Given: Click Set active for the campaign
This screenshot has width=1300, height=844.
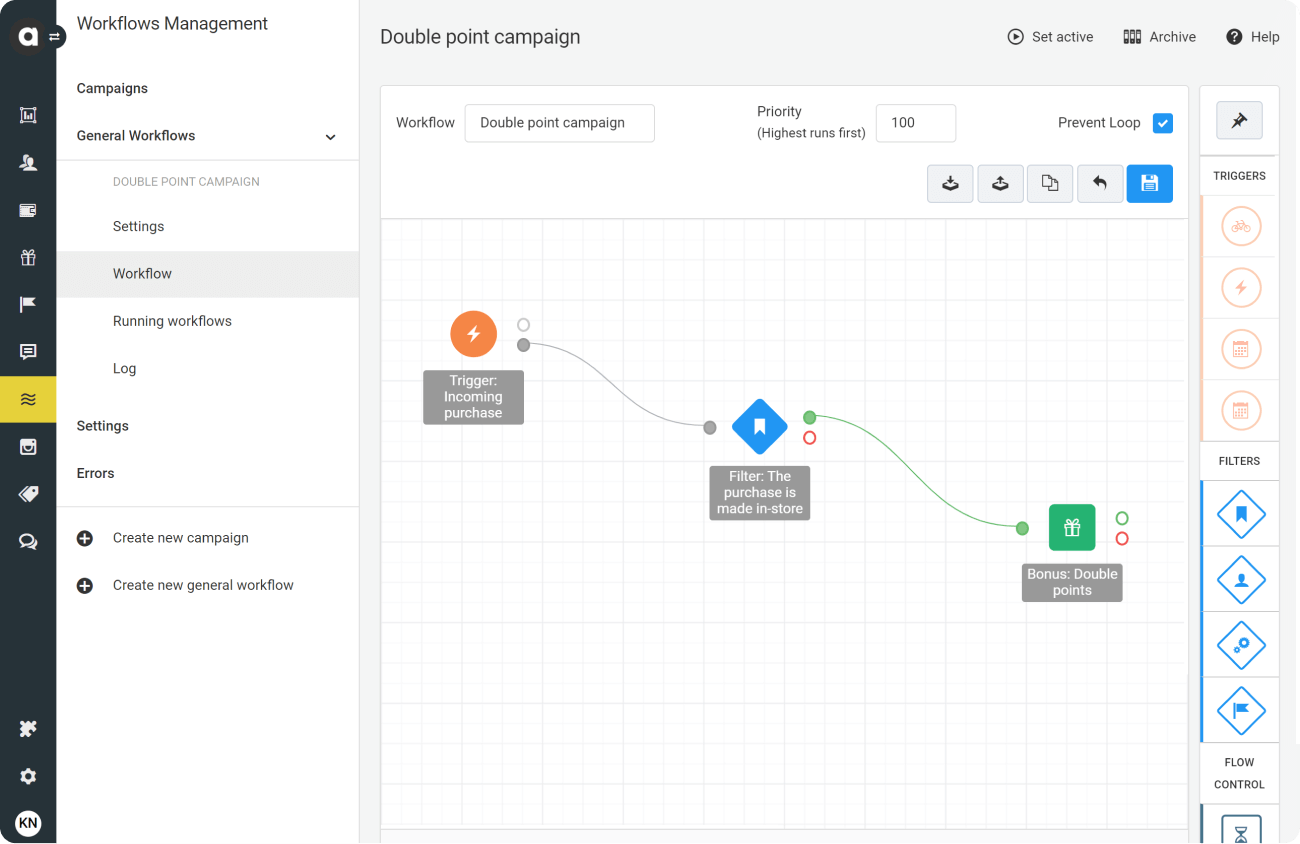Looking at the screenshot, I should 1050,36.
